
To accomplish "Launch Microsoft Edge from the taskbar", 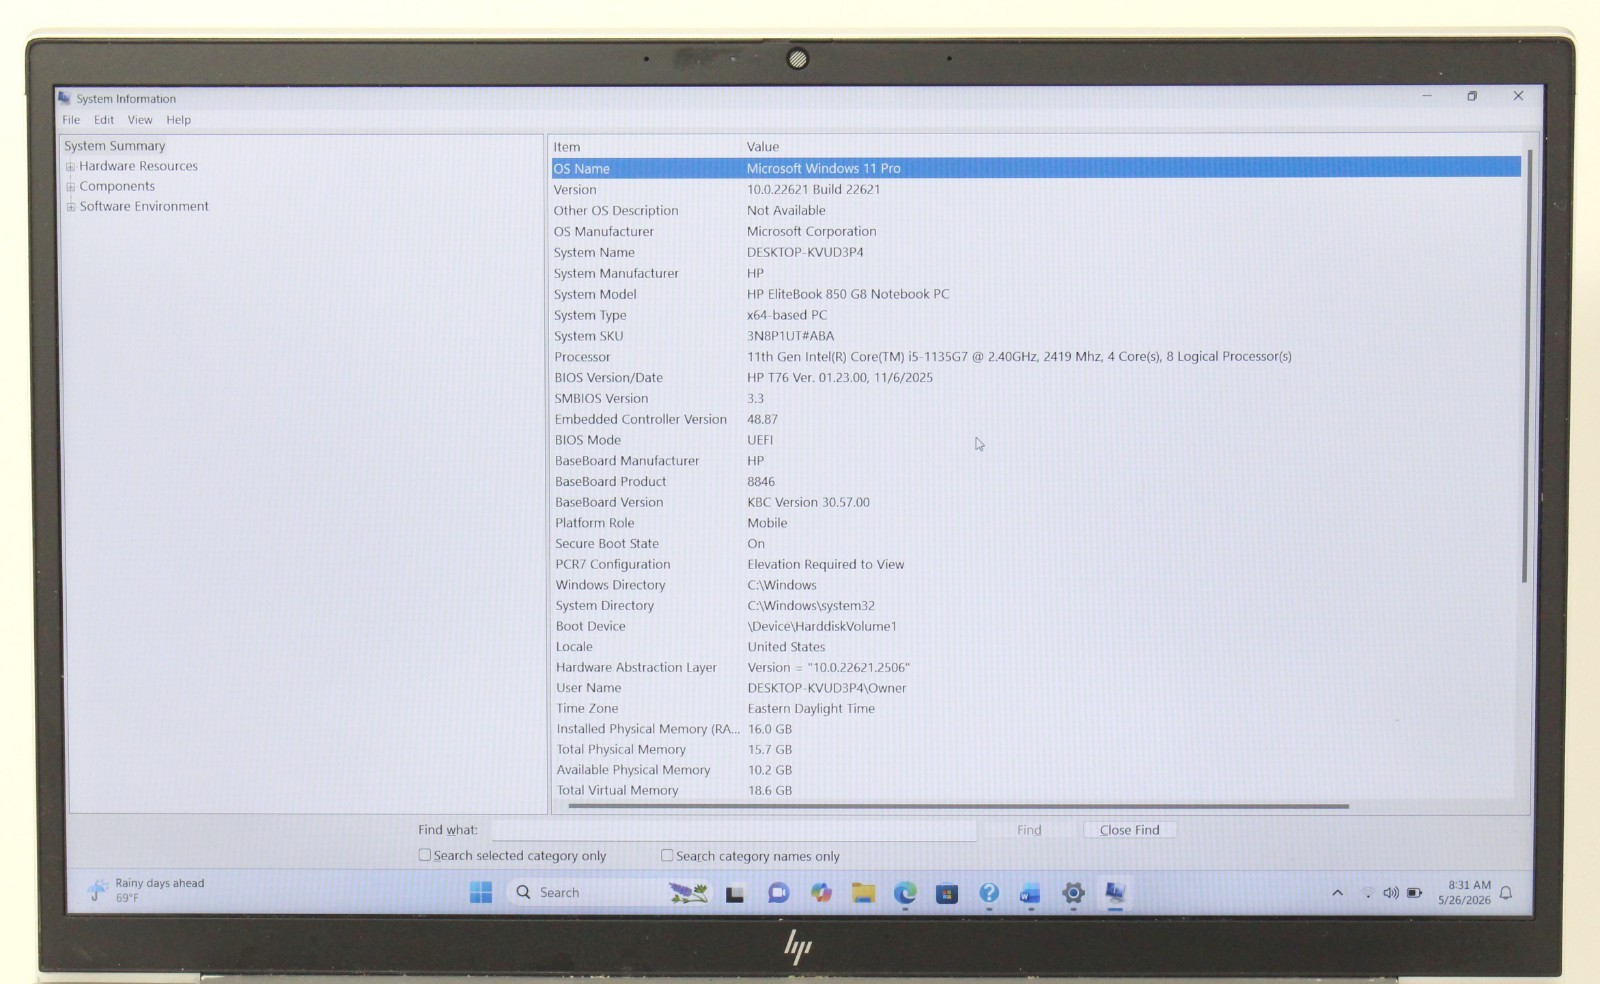I will (x=905, y=893).
